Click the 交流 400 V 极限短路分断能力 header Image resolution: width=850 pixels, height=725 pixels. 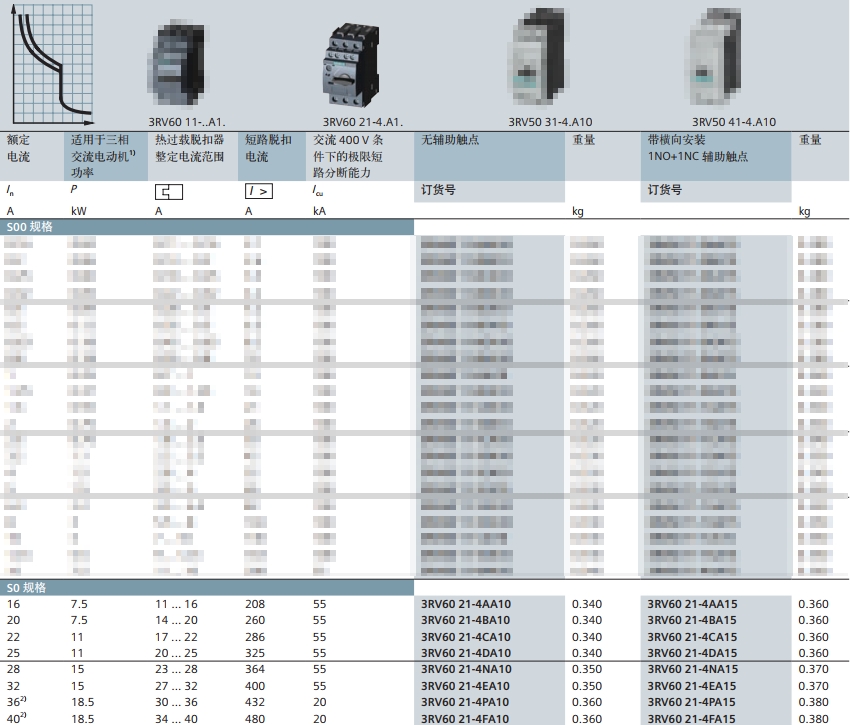coord(348,156)
